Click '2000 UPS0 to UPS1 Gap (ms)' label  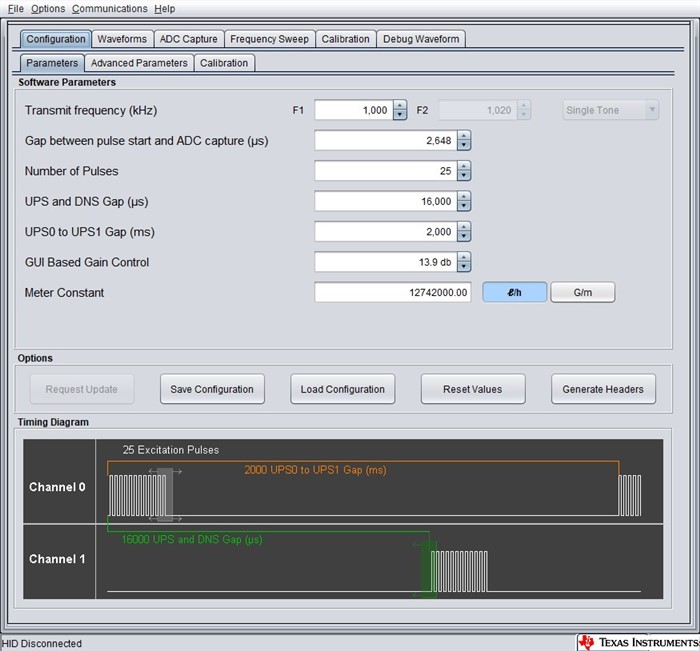click(315, 470)
